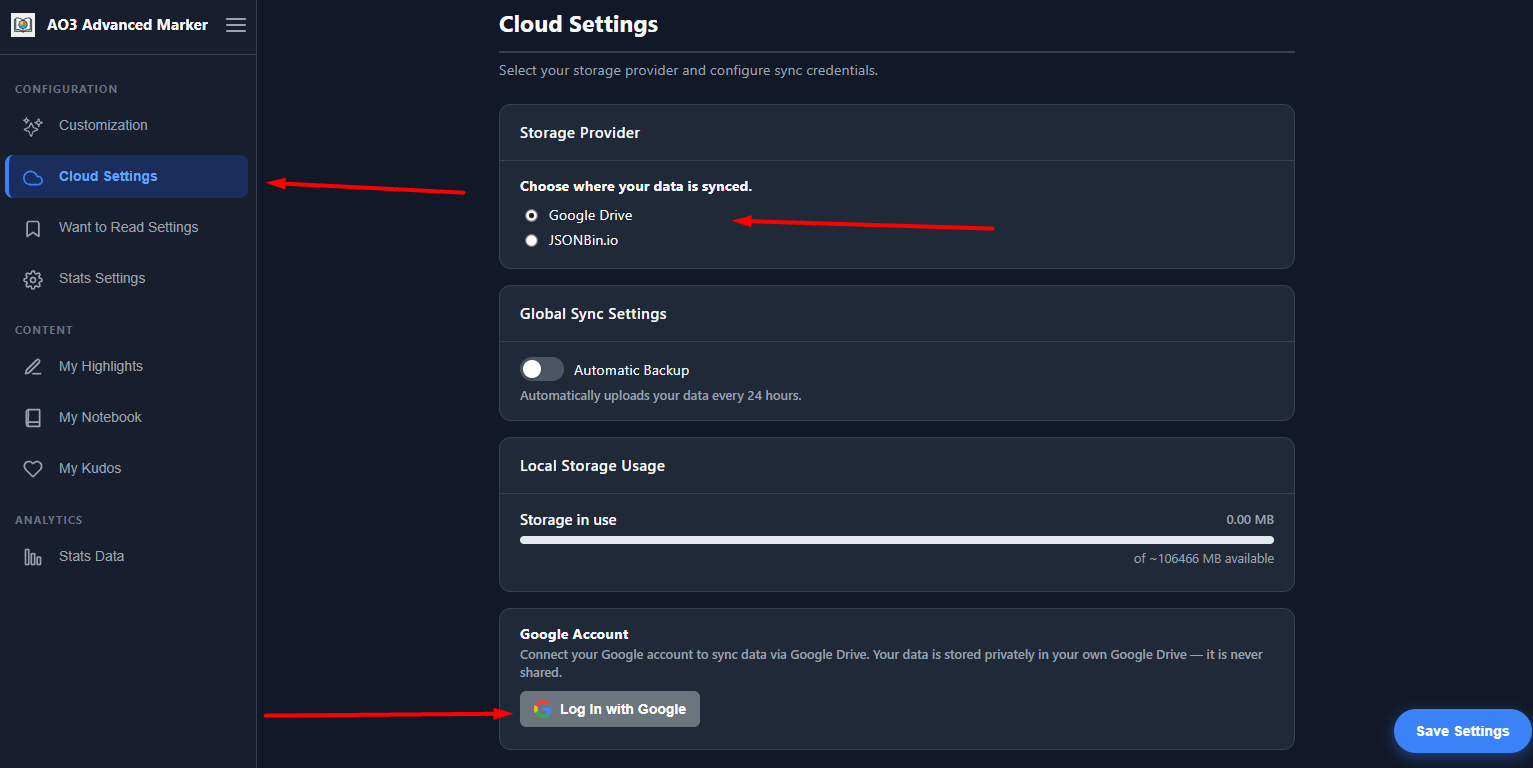This screenshot has height=768, width=1533.
Task: Click the gear icon for Stats Settings
Action: [33, 279]
